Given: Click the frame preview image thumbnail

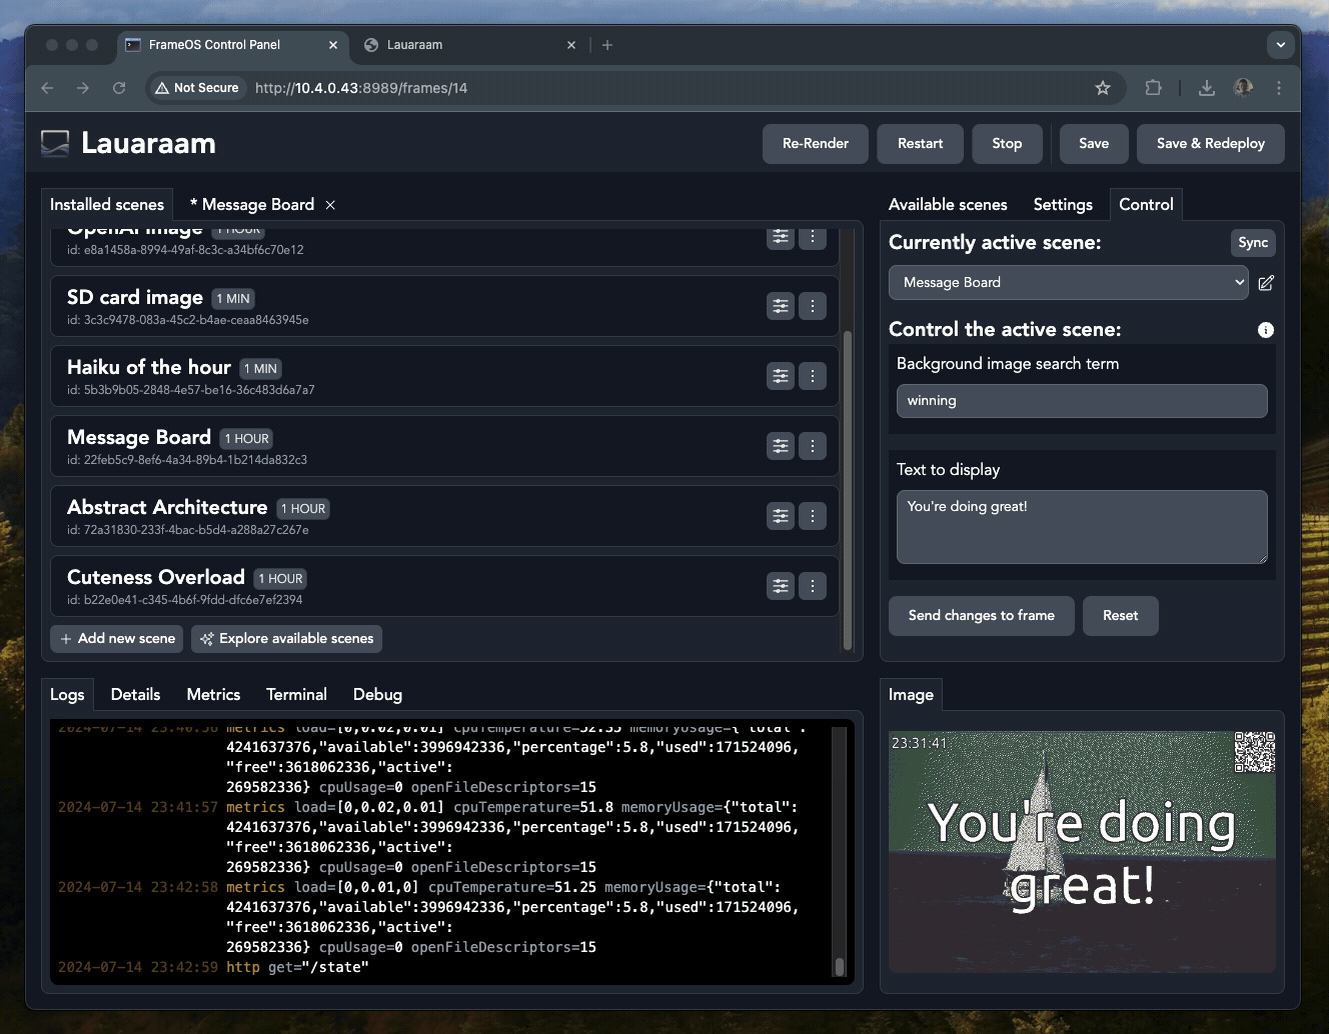Looking at the screenshot, I should pos(1081,852).
